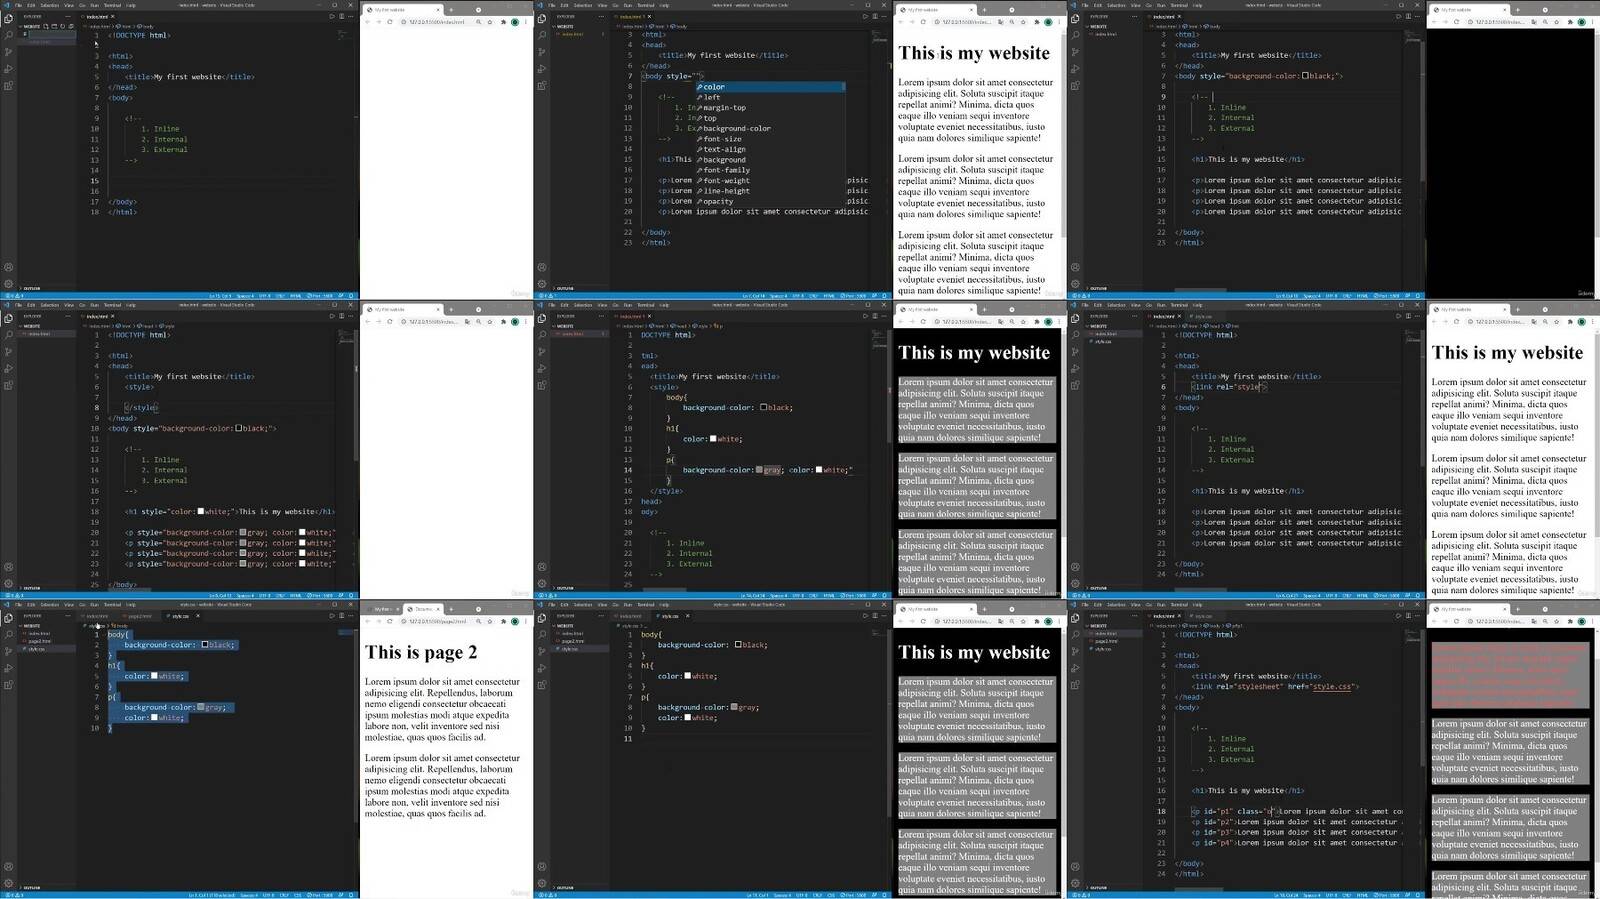Click the New File icon beside the WEBSITE header
This screenshot has width=1600, height=899.
point(47,26)
